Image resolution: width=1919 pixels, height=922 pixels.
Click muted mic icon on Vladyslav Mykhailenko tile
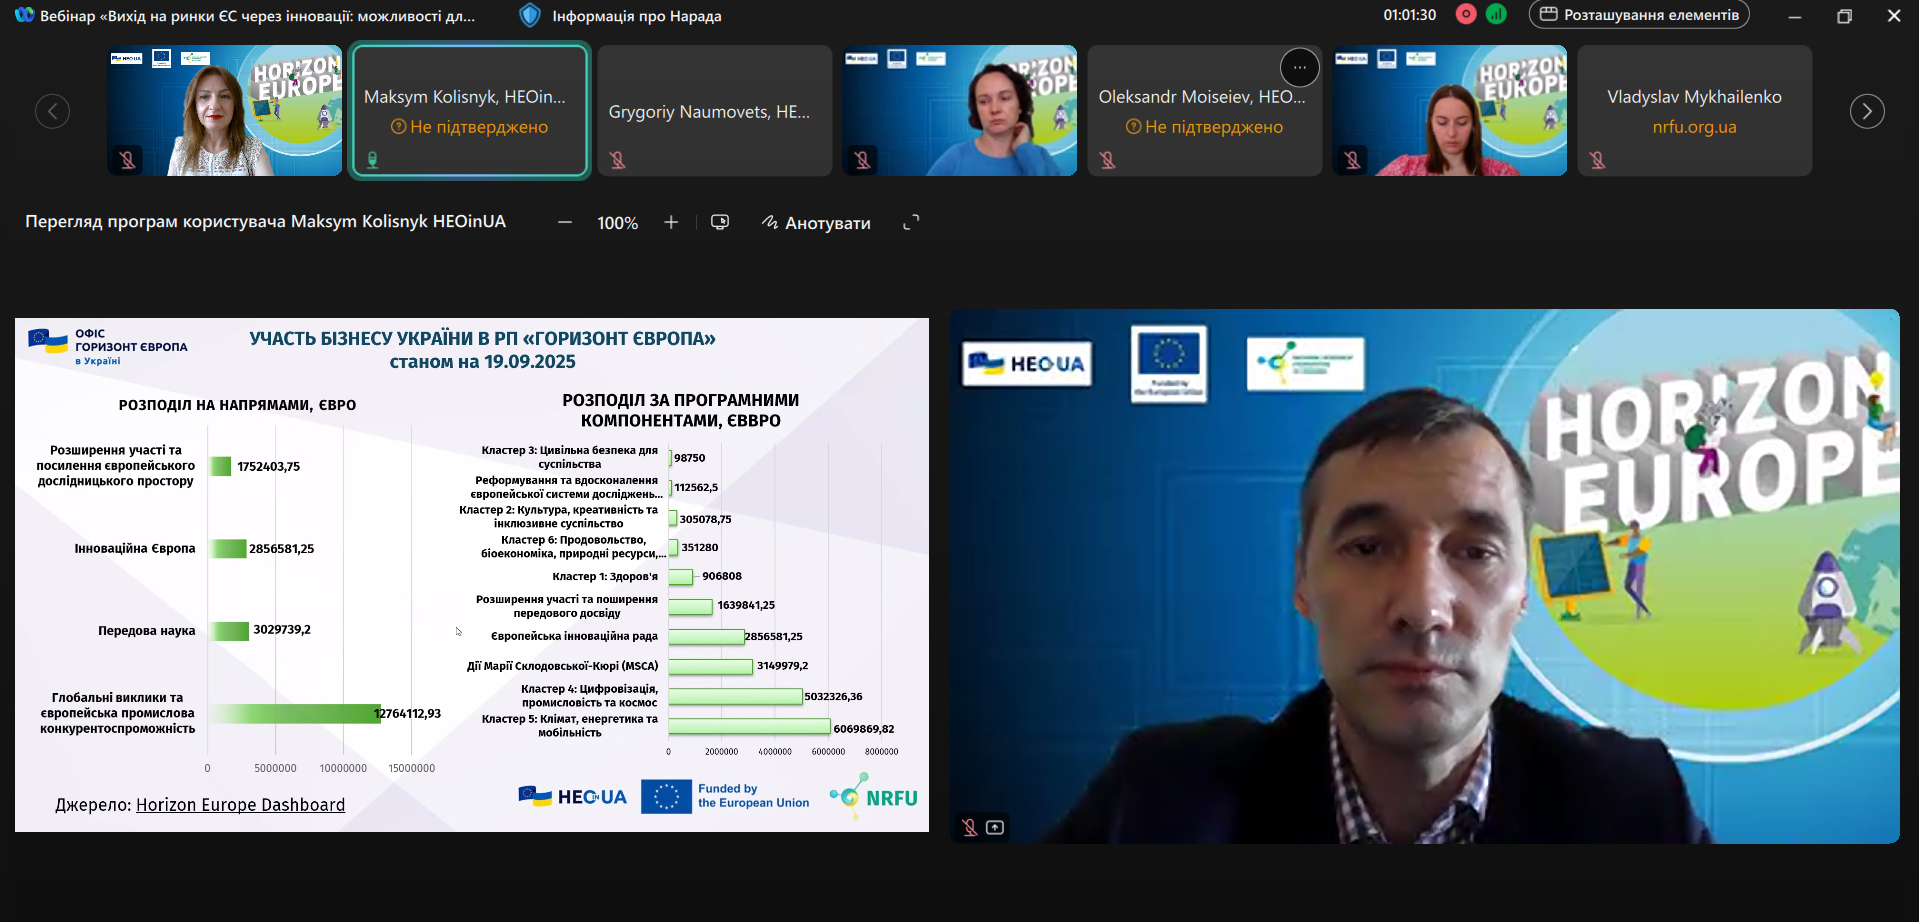(x=1597, y=160)
